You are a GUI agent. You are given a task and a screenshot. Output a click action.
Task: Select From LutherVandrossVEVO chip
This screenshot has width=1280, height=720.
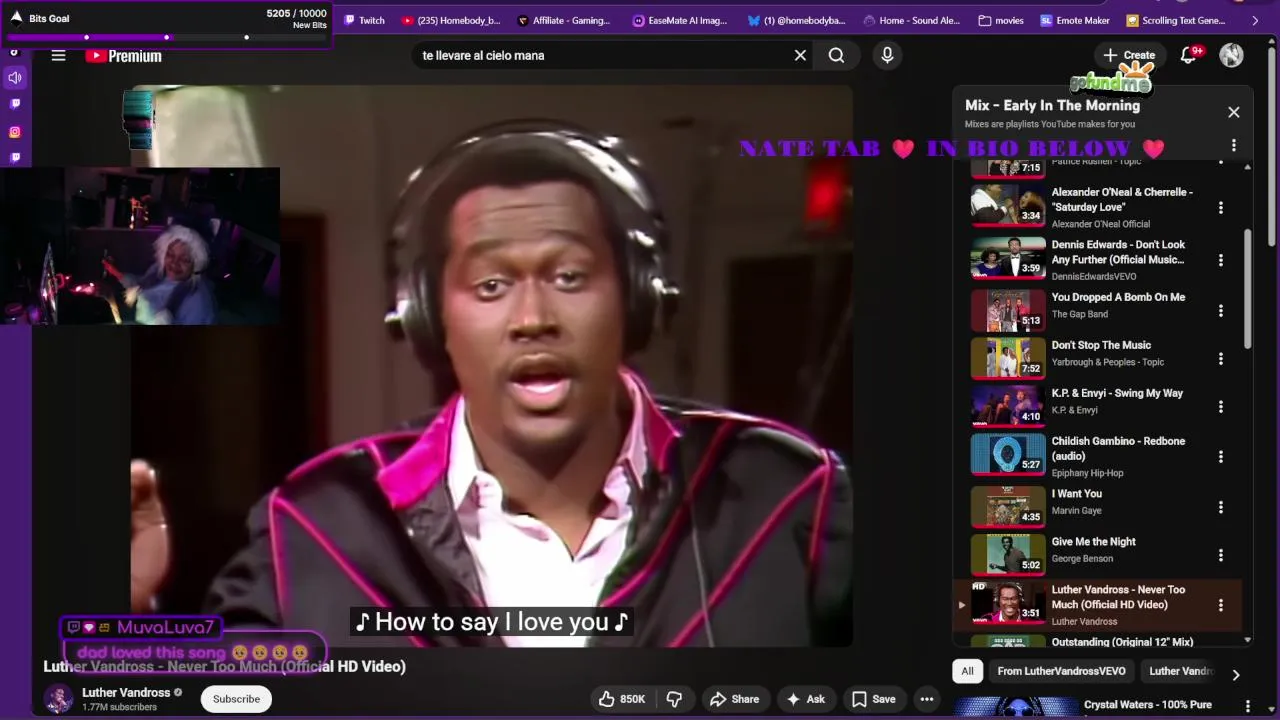pyautogui.click(x=1061, y=671)
